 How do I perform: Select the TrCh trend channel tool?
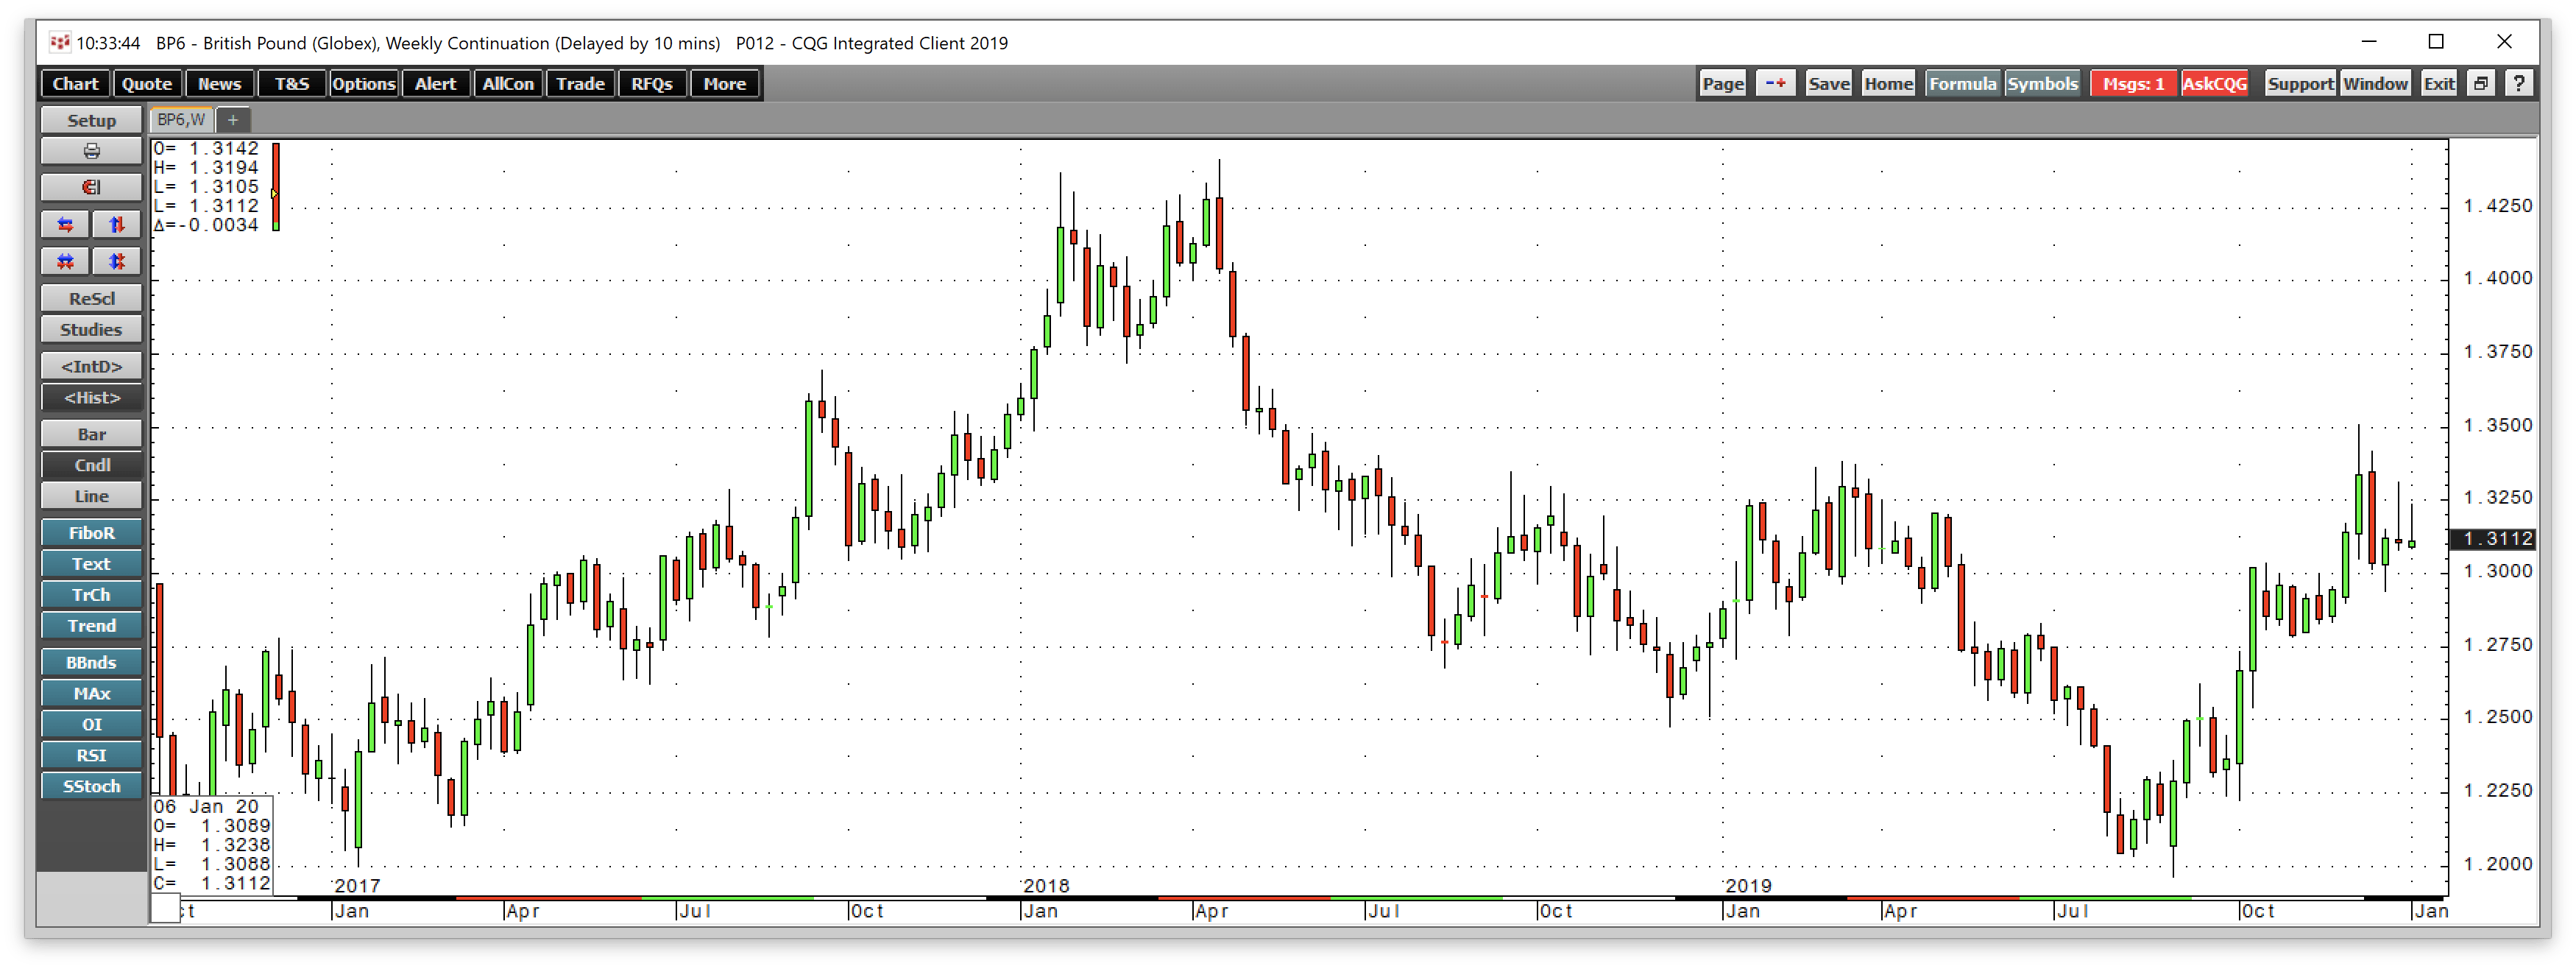point(91,595)
